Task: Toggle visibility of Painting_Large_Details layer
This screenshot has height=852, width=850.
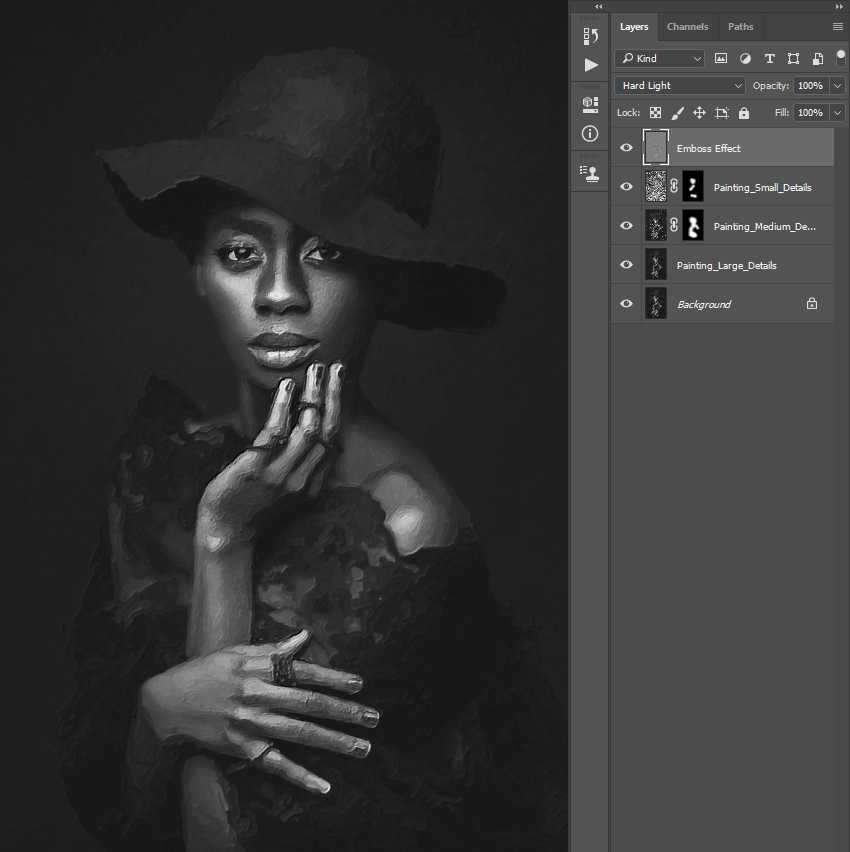Action: [x=627, y=265]
